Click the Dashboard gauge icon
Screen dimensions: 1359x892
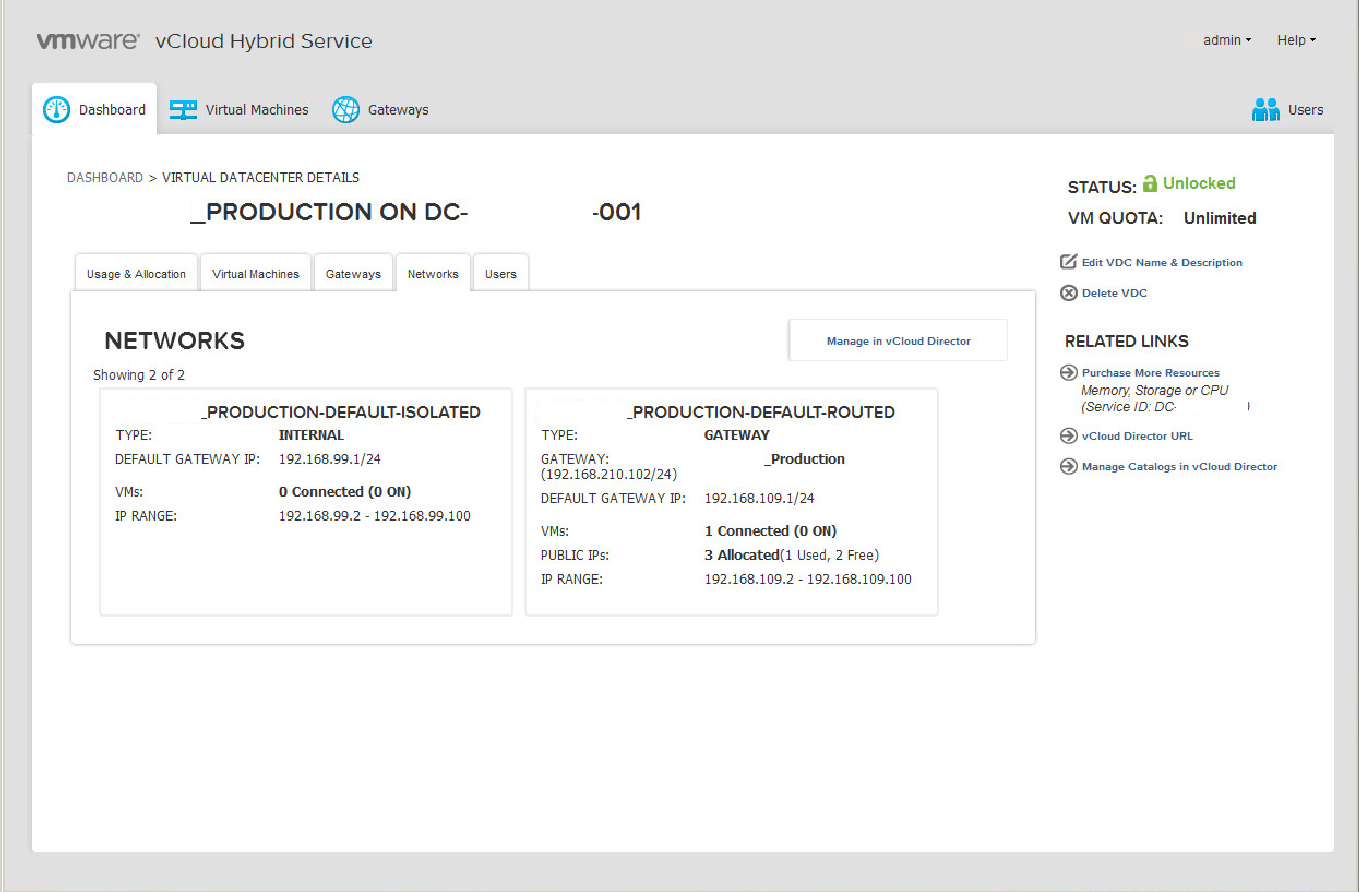tap(57, 110)
